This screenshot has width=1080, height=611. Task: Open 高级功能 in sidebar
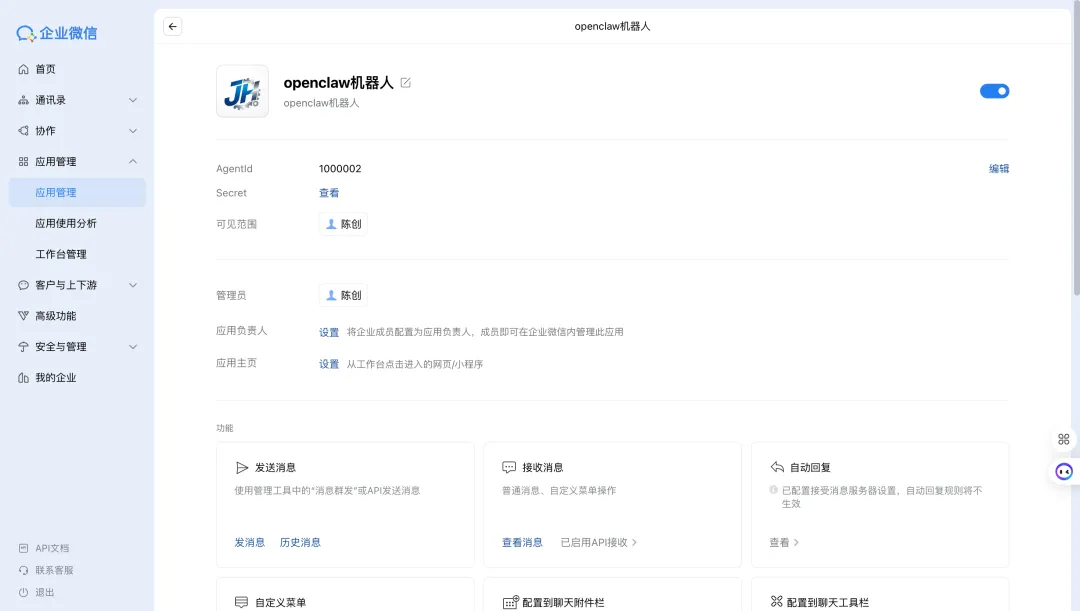click(56, 315)
